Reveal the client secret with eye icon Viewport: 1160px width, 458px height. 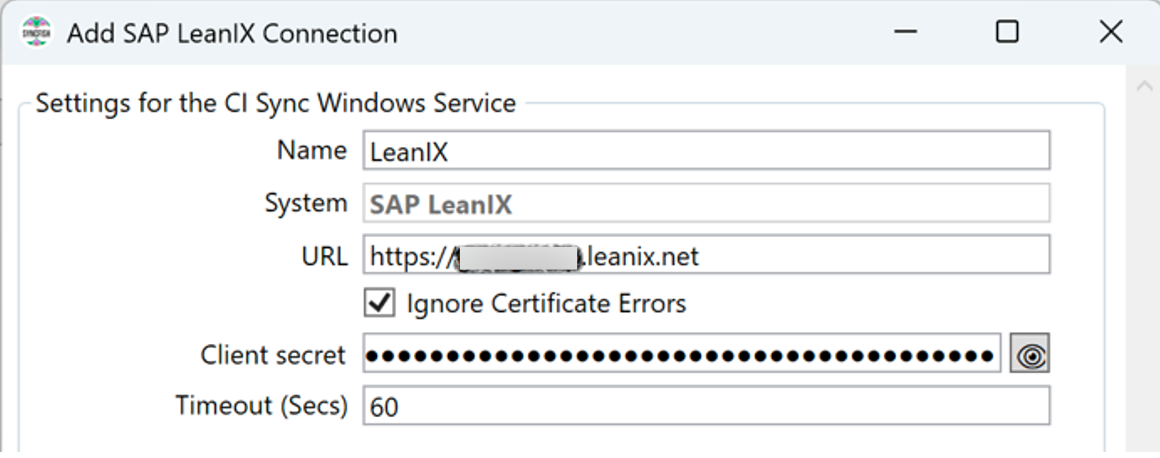pyautogui.click(x=1030, y=353)
